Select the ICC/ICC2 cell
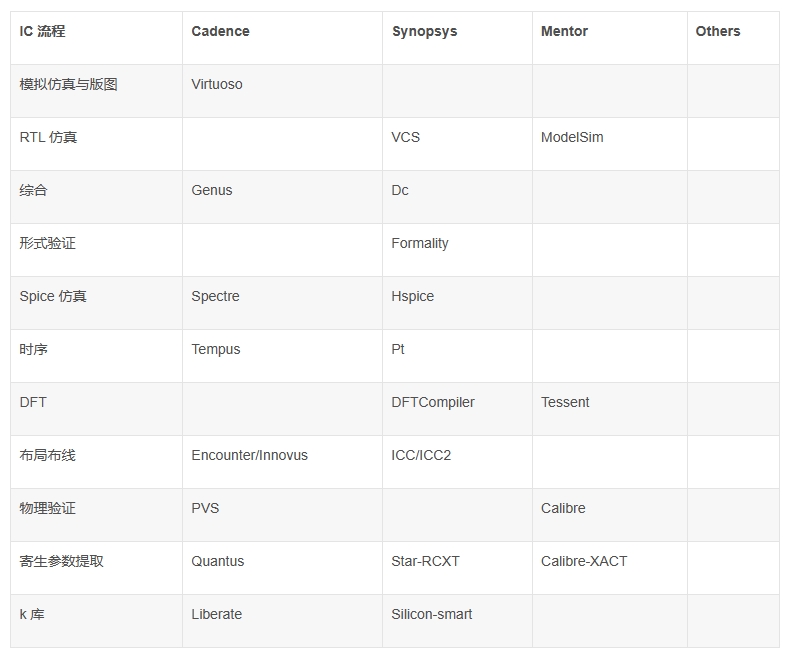 (421, 455)
